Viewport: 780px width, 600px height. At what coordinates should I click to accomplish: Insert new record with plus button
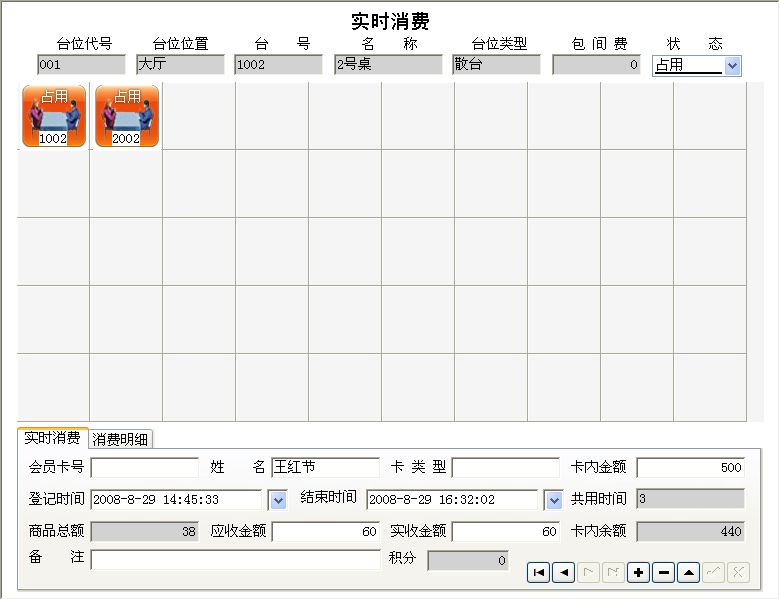[639, 573]
